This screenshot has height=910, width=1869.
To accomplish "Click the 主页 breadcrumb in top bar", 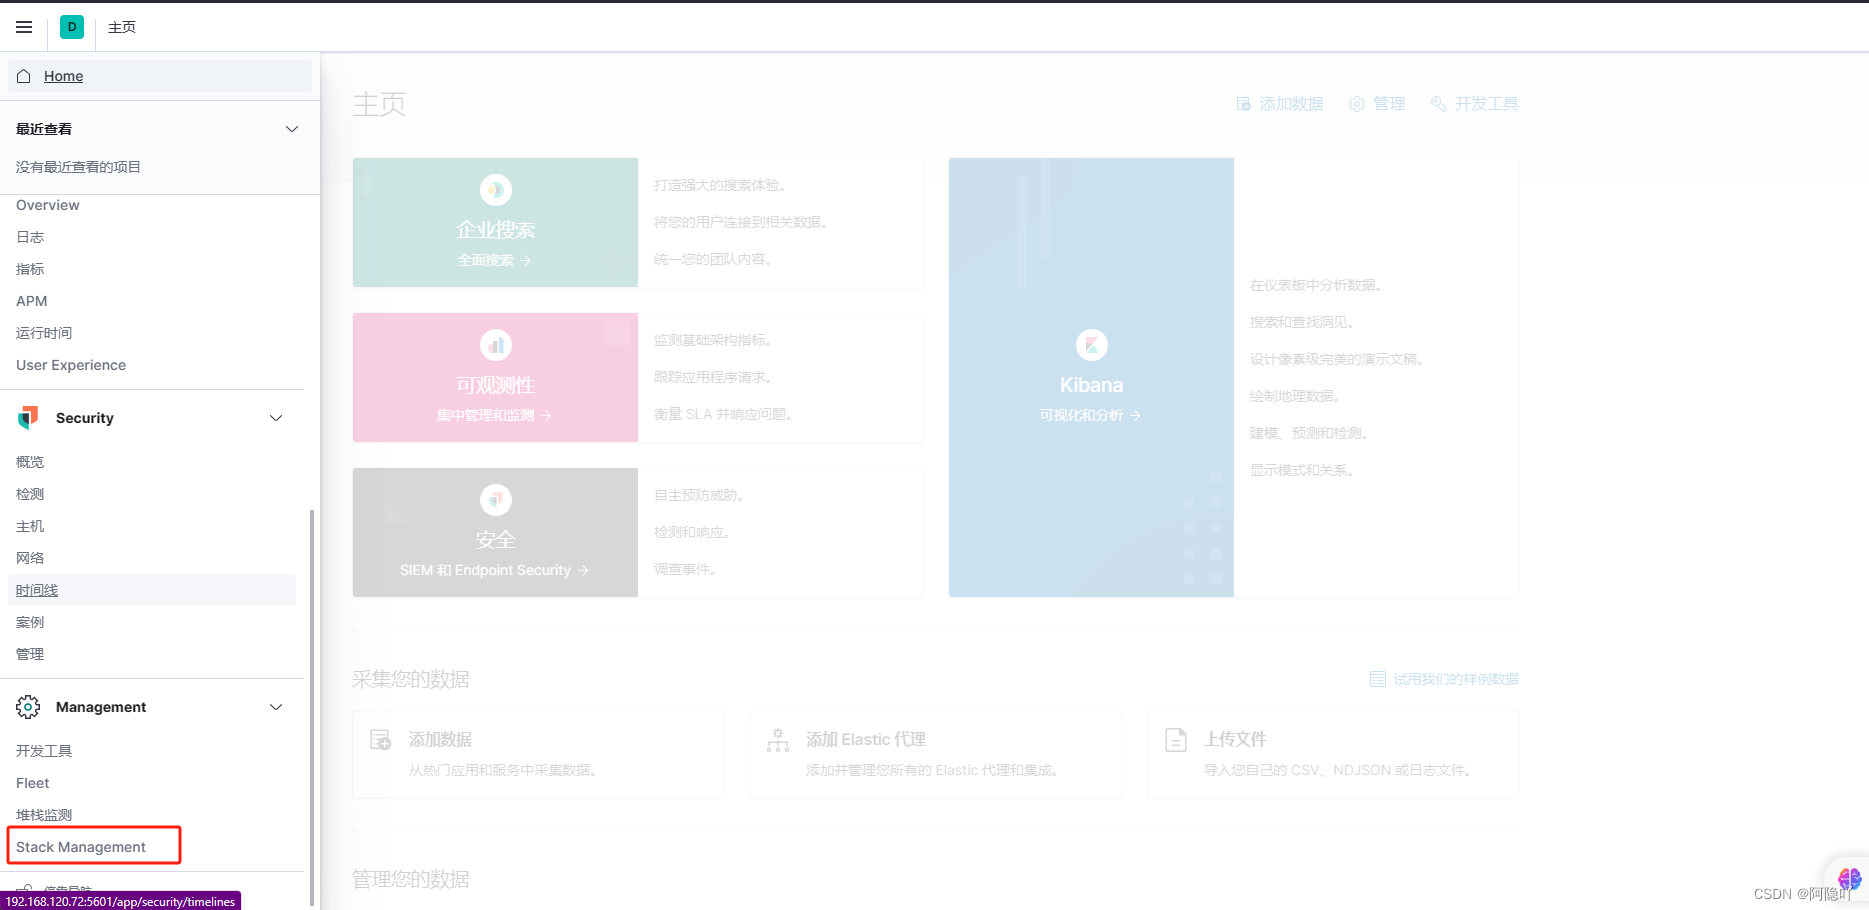I will point(122,27).
